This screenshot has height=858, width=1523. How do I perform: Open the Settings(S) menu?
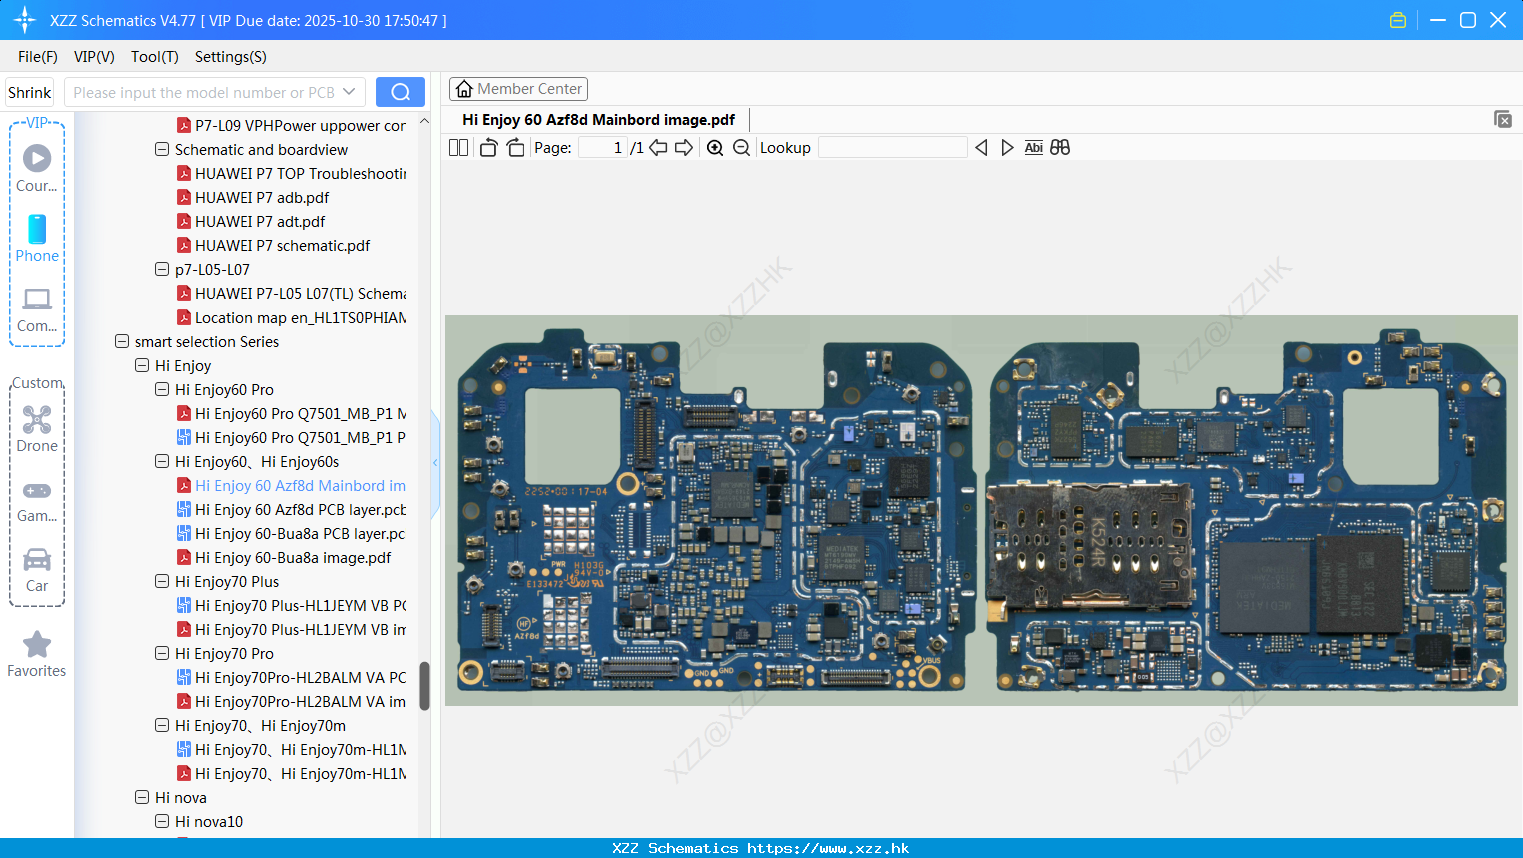[x=231, y=57]
